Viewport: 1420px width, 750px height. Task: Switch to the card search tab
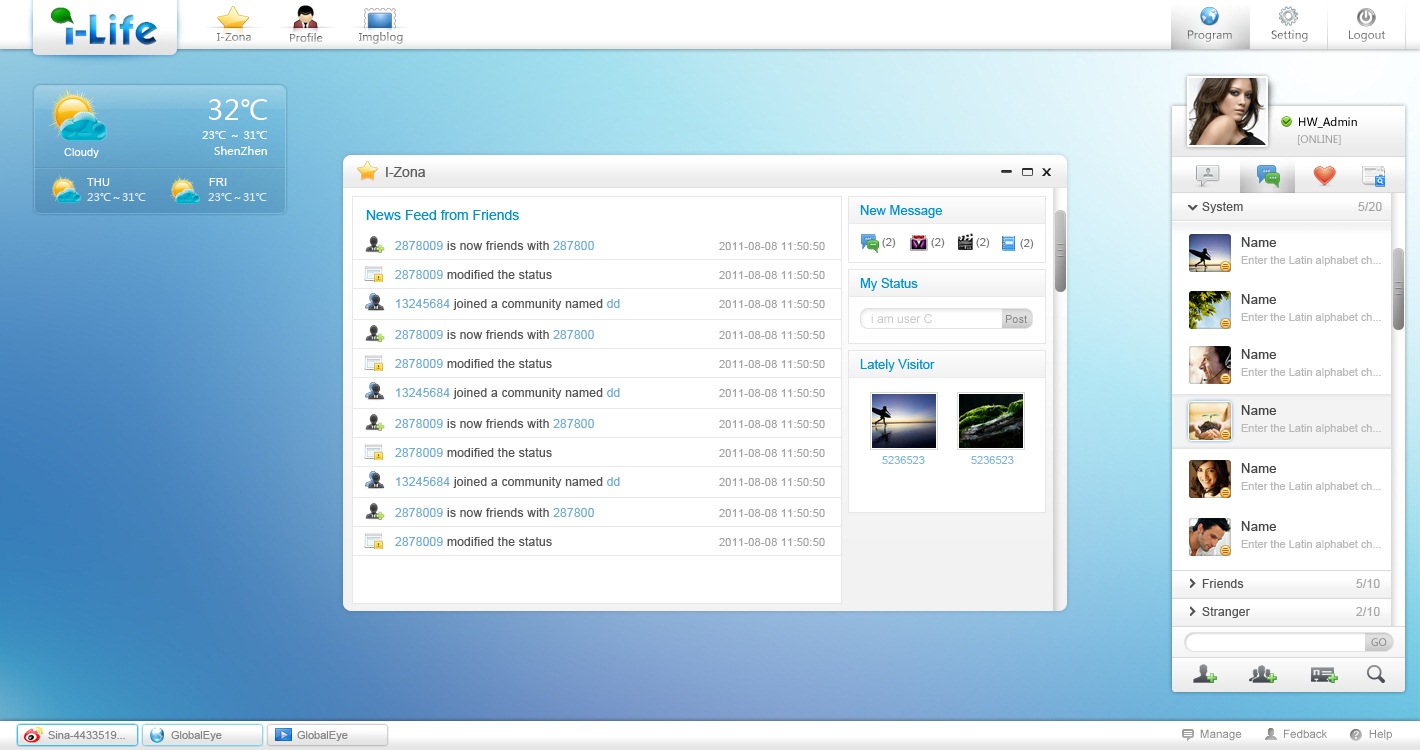click(1374, 176)
